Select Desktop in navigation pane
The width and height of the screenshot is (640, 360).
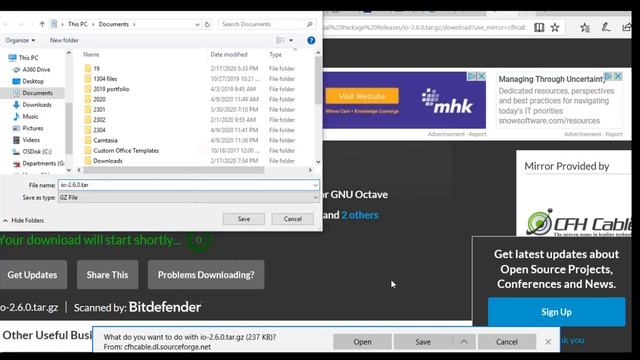pos(33,82)
